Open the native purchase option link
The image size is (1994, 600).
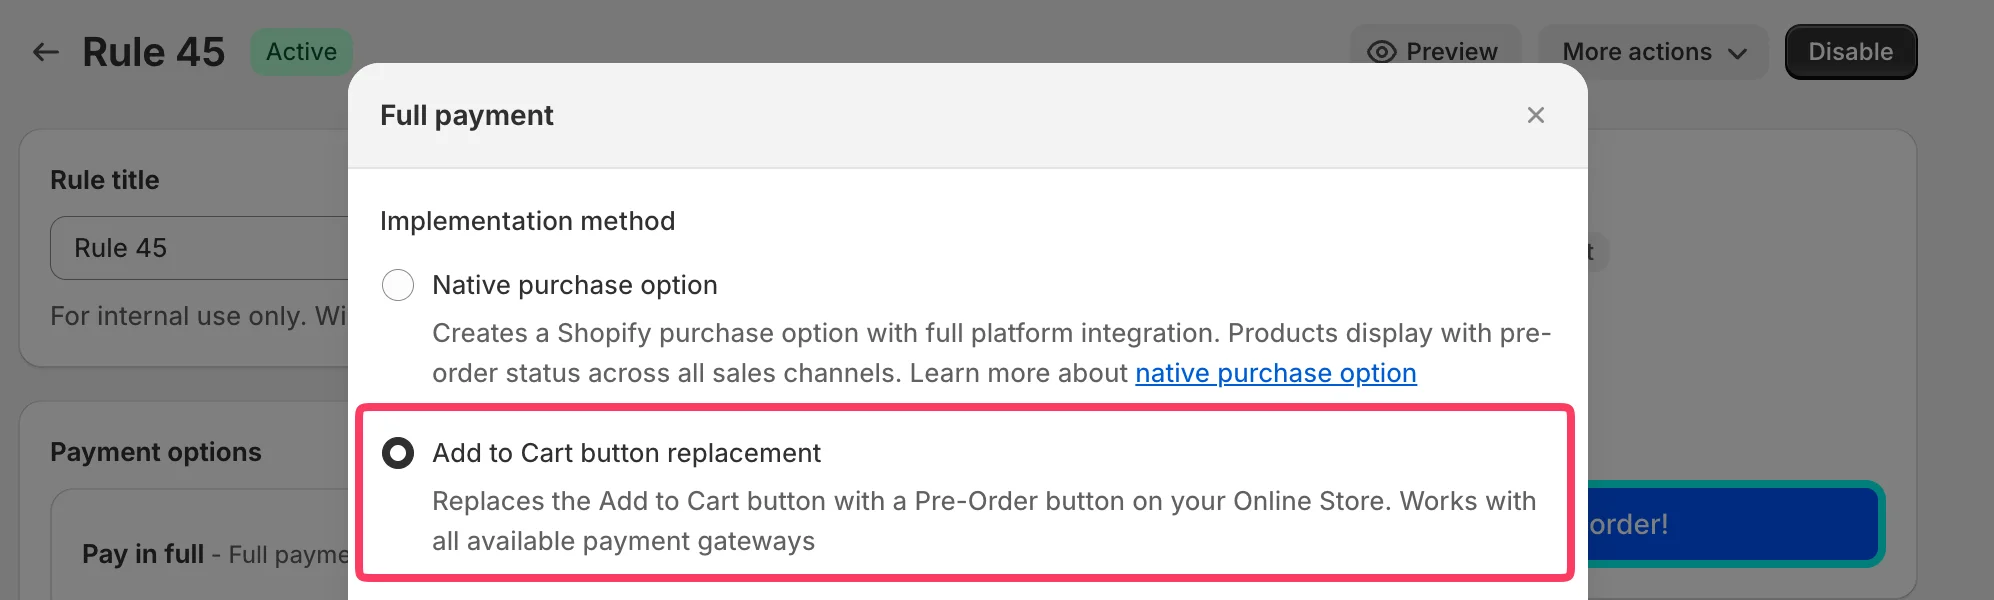click(x=1275, y=373)
